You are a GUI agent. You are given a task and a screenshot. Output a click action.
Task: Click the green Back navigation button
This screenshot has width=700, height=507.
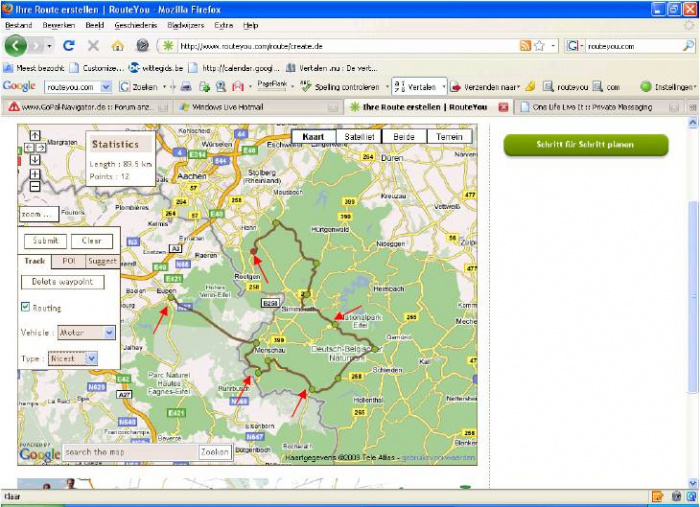16,46
